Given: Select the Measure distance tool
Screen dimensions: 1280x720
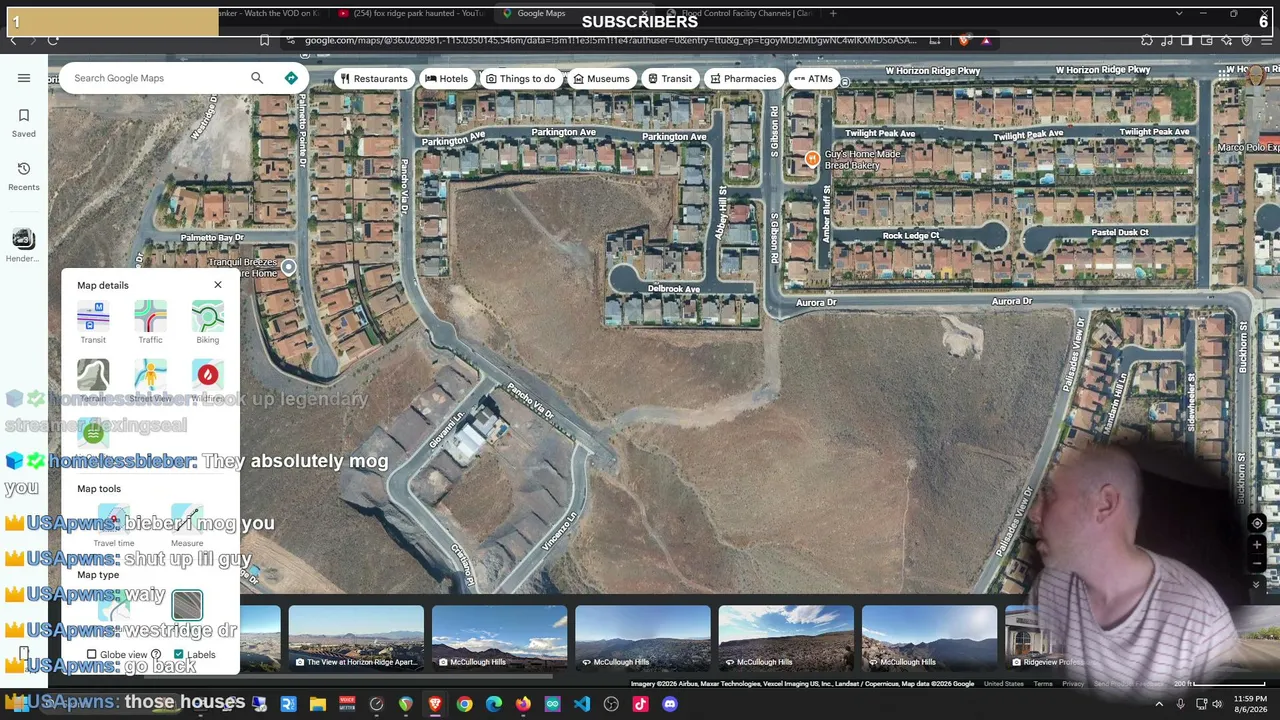Looking at the screenshot, I should point(187,526).
